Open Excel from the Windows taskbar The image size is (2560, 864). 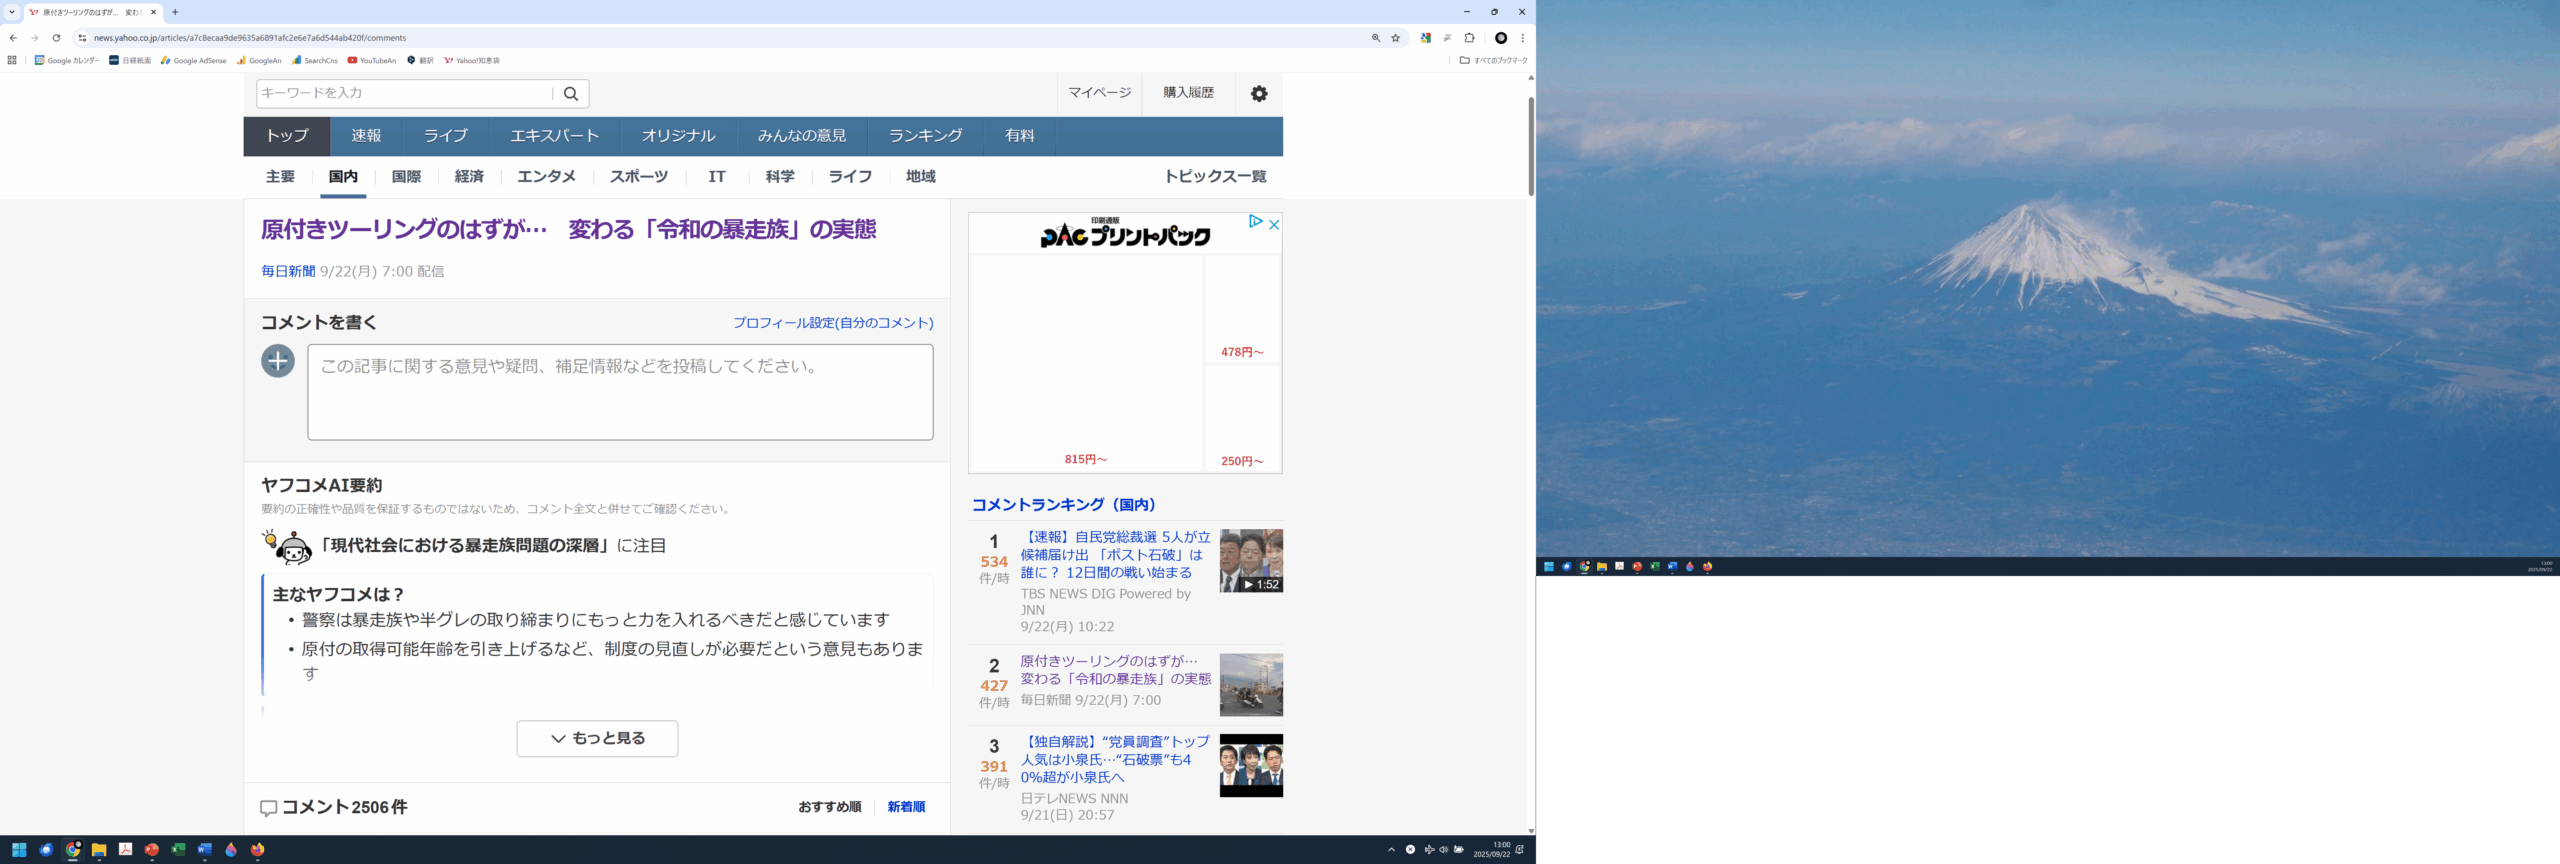click(178, 850)
